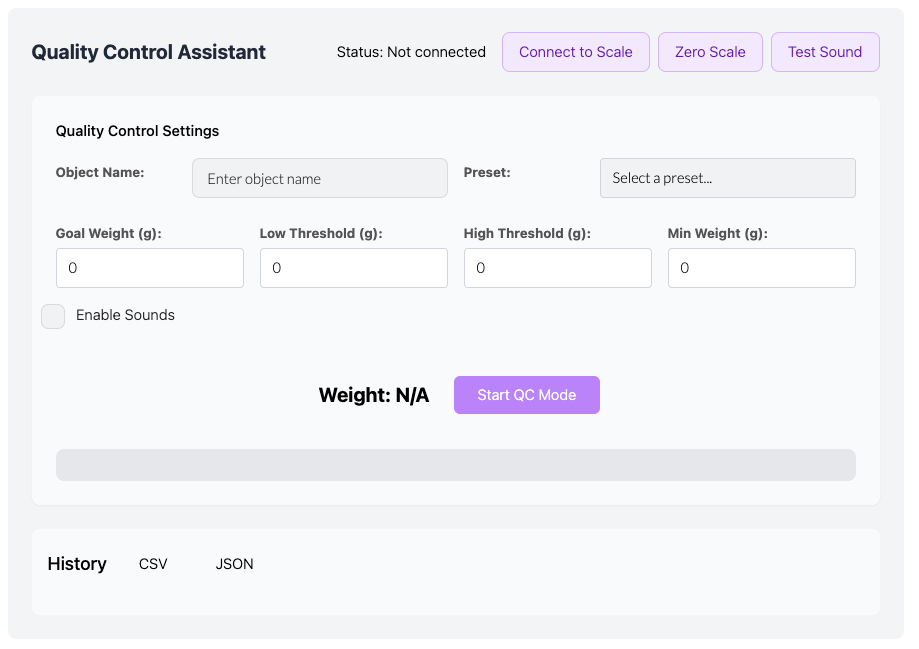
Task: Select the Goal Weight input box
Action: (150, 268)
